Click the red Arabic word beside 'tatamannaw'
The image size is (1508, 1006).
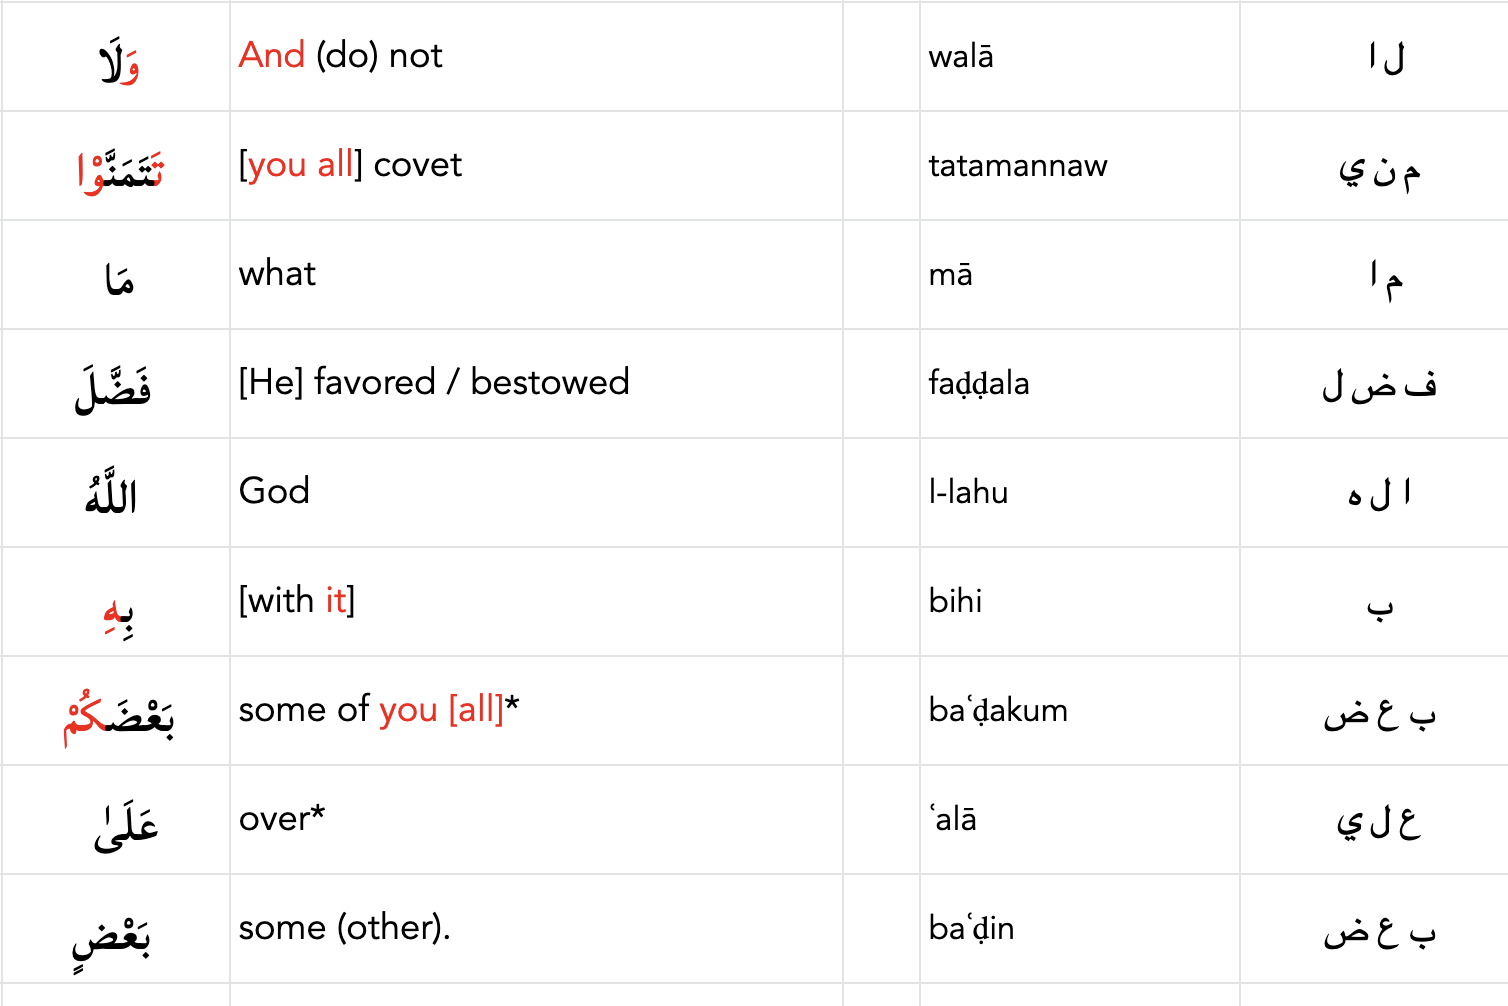tap(120, 171)
